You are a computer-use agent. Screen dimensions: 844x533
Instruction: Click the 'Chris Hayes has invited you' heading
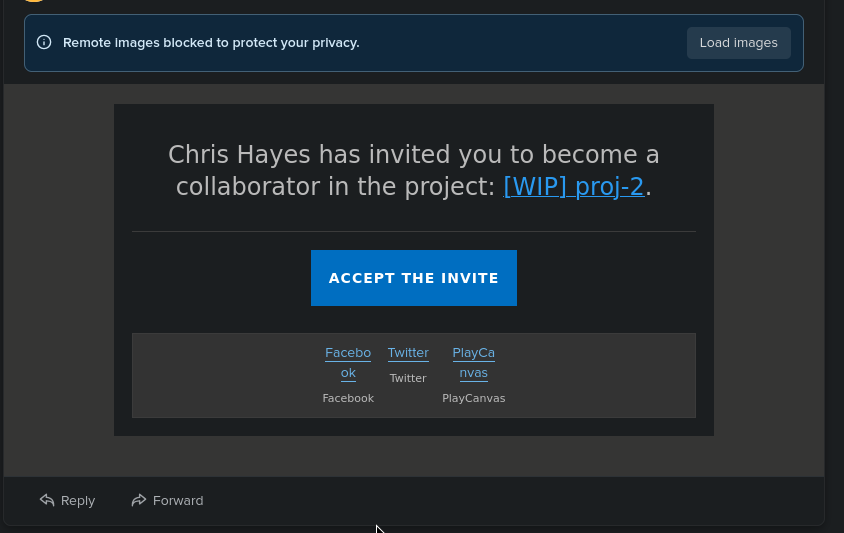[414, 155]
